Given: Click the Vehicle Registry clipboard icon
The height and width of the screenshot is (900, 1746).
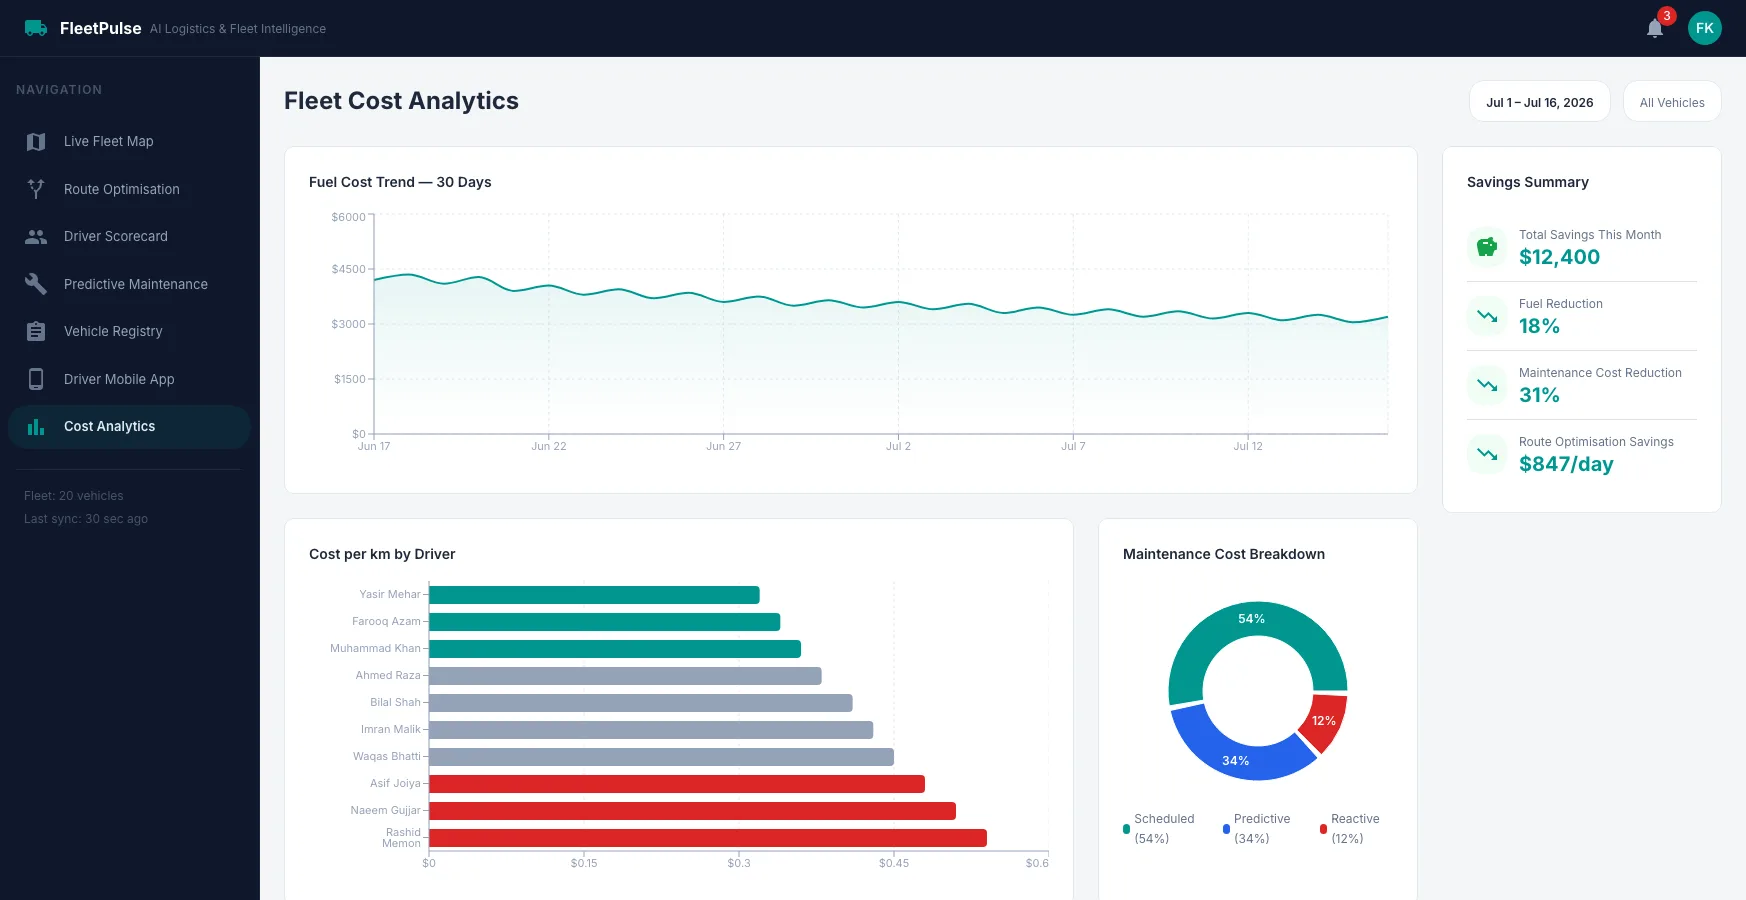Looking at the screenshot, I should tap(36, 331).
